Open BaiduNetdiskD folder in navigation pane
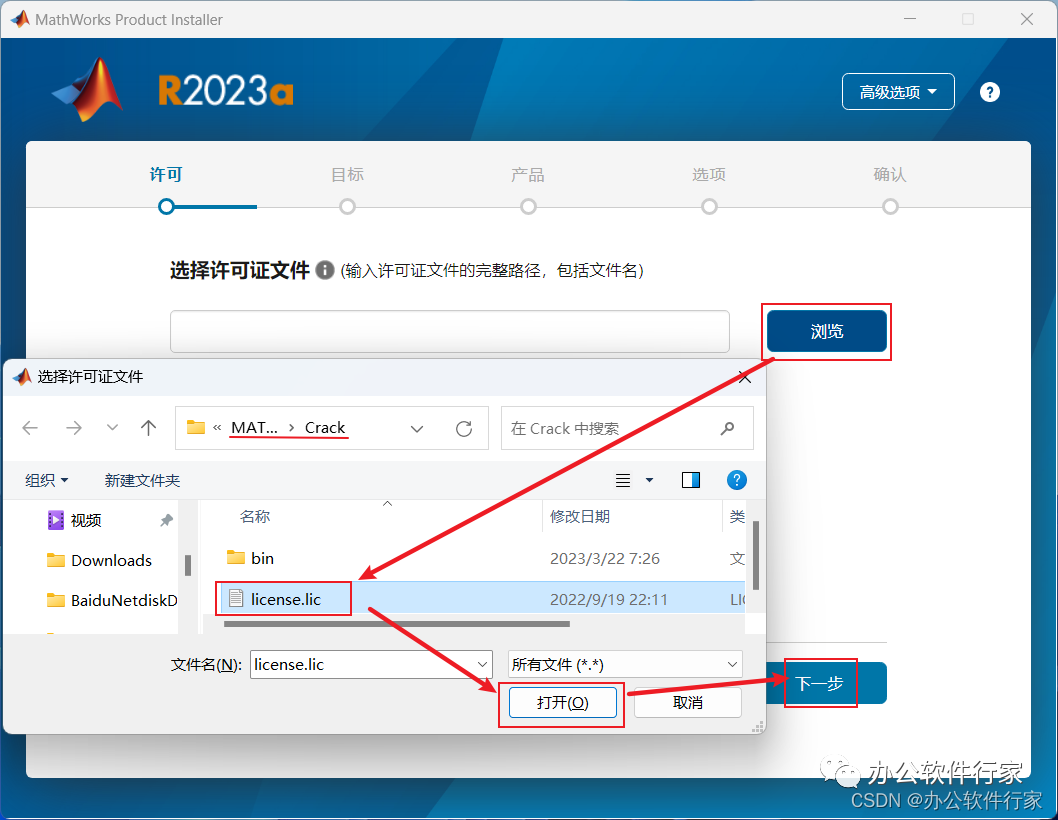 coord(111,600)
